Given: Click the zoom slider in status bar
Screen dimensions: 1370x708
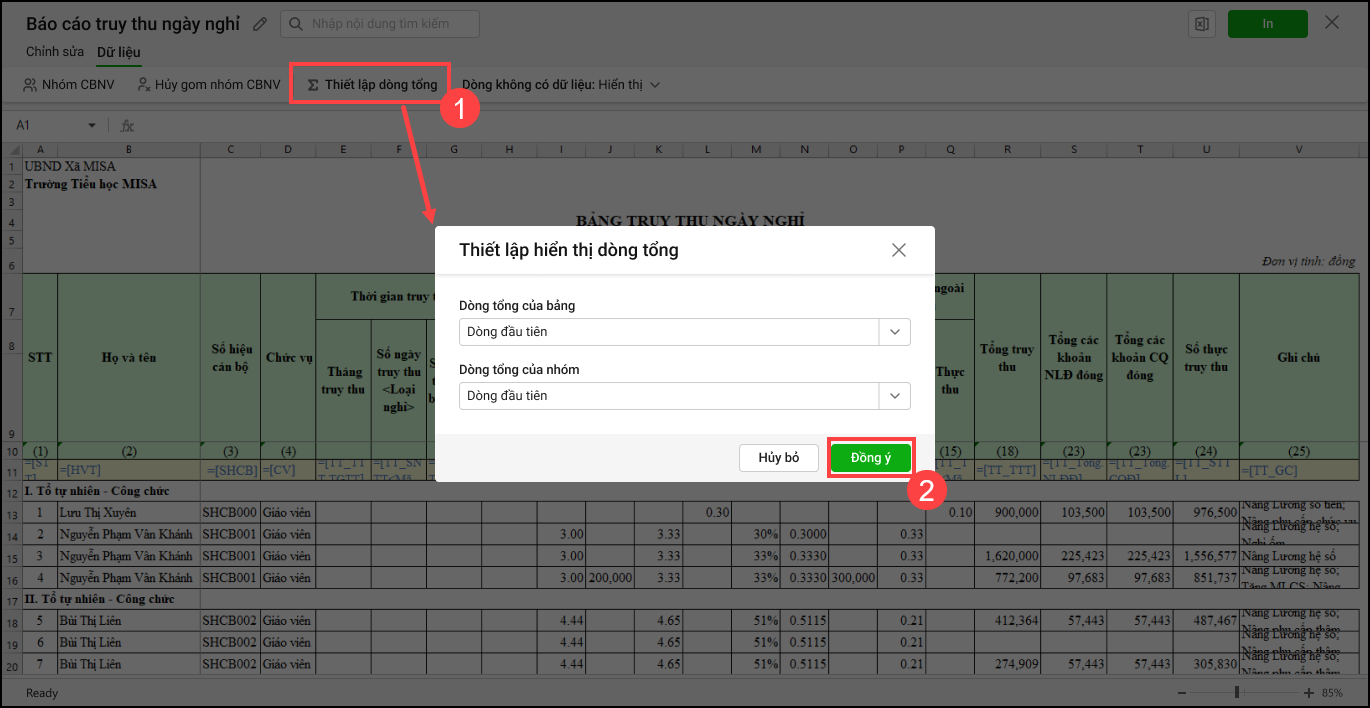Looking at the screenshot, I should [1238, 693].
